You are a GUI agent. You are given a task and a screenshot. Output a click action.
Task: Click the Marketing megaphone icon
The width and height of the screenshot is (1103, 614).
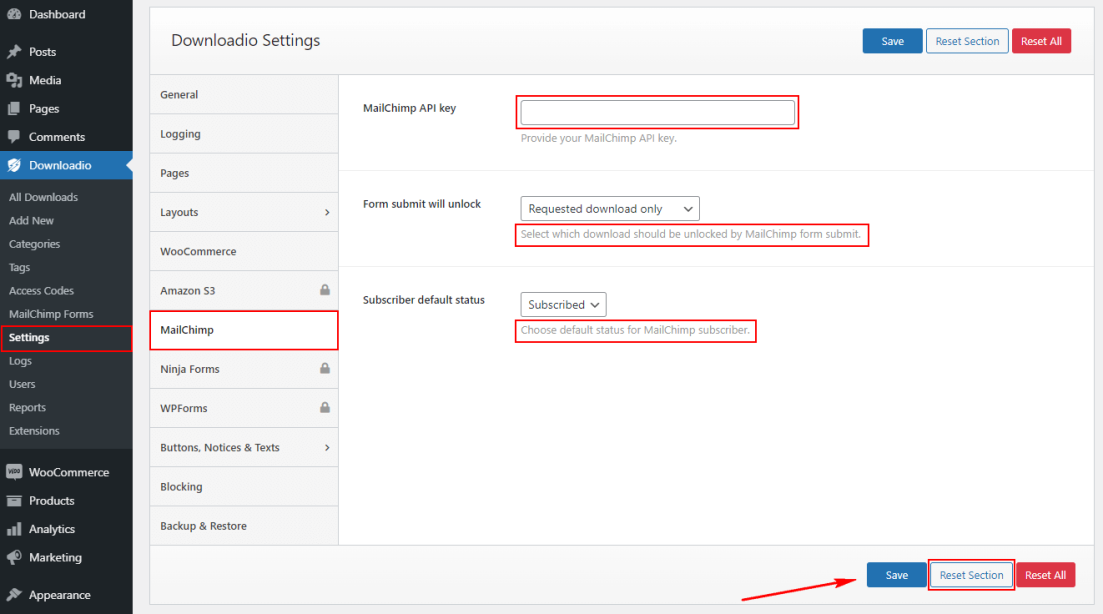(14, 557)
